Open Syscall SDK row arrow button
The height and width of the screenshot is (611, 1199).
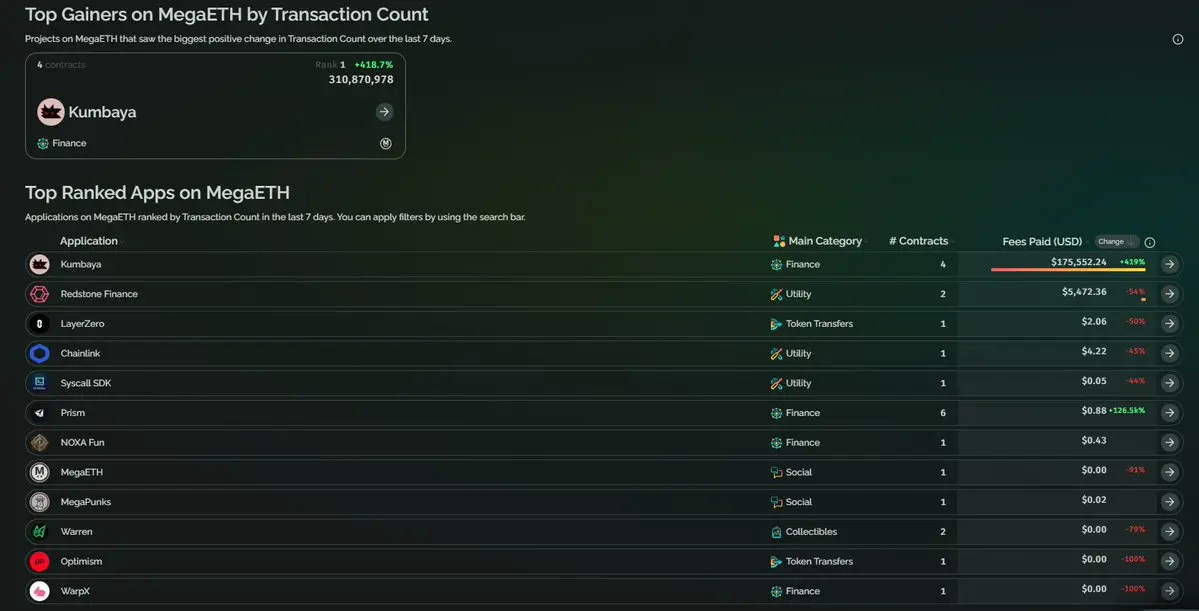click(x=1169, y=383)
